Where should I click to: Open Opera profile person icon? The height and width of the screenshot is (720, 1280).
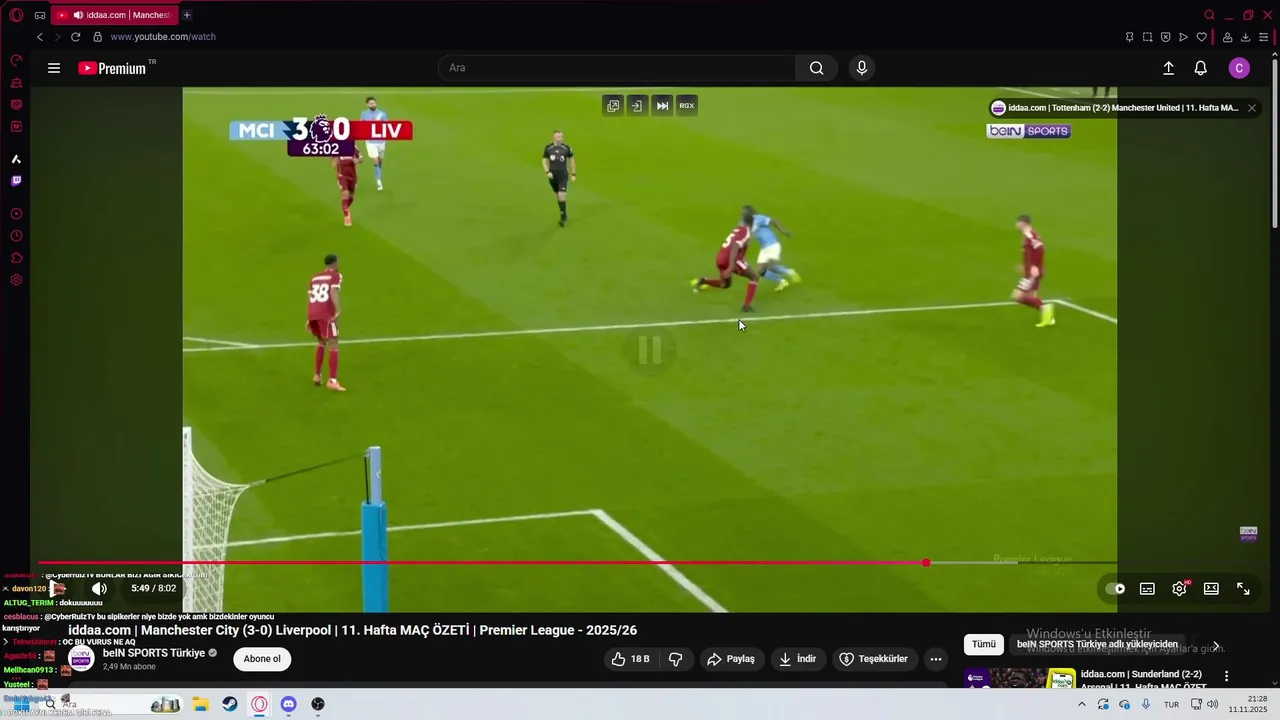click(1227, 37)
